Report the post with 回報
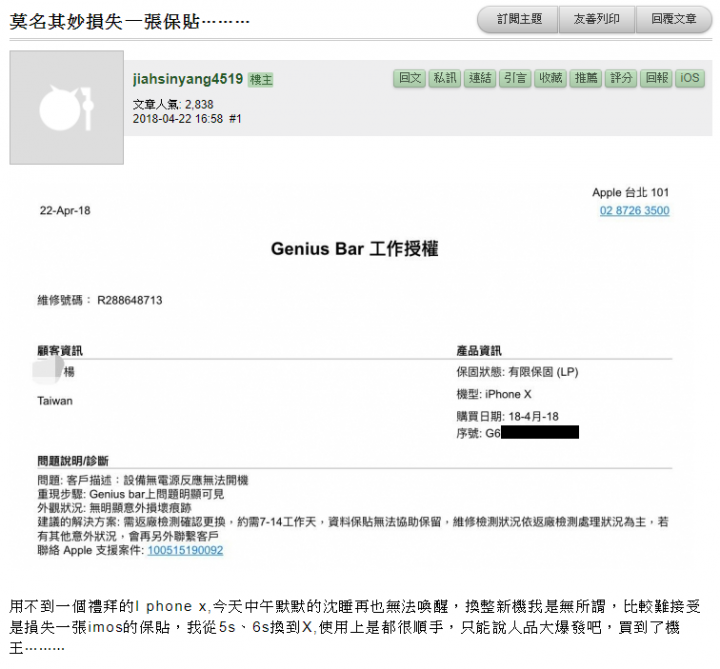The width and height of the screenshot is (720, 669). click(656, 78)
